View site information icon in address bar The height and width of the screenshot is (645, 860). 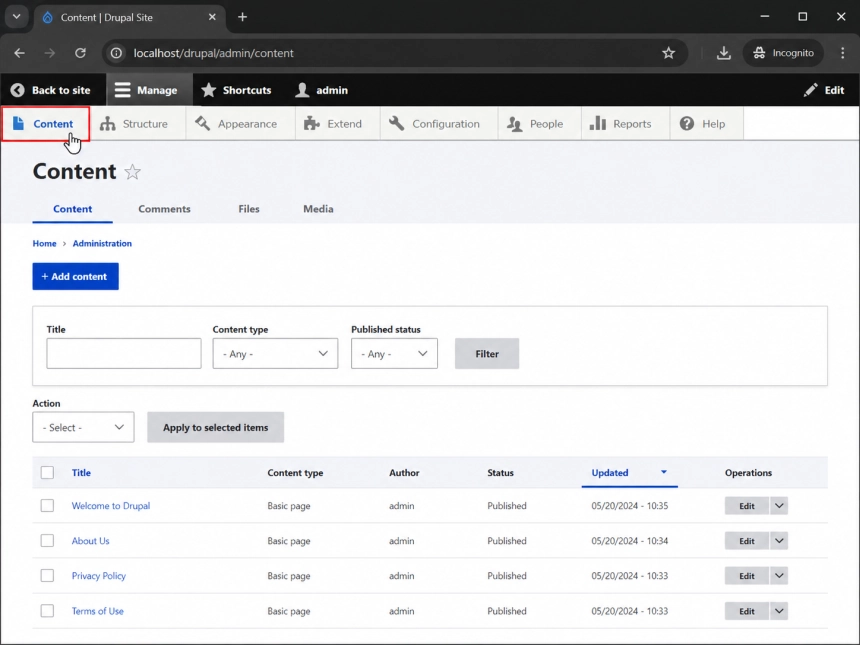coord(116,53)
